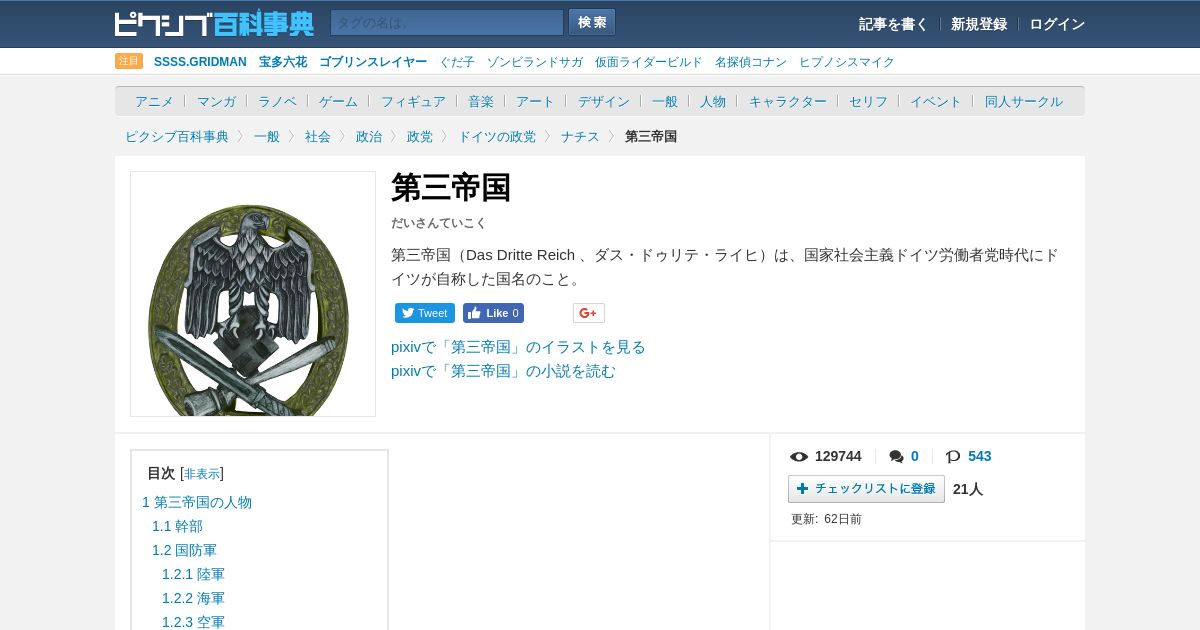Open the comment count 0 link

pyautogui.click(x=914, y=456)
